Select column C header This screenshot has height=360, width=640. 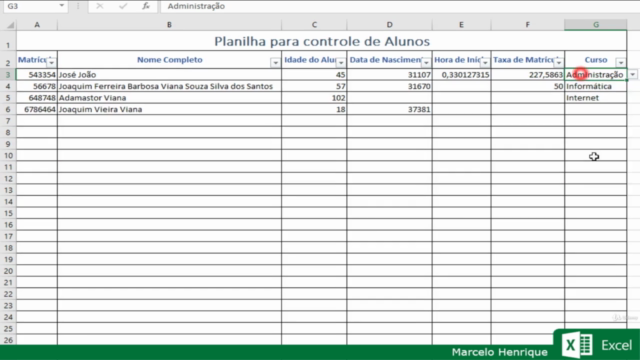click(314, 25)
